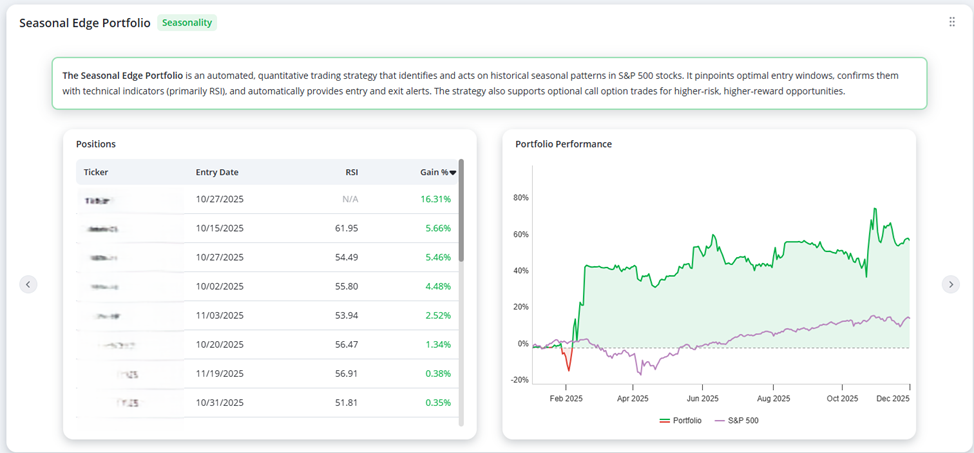Screen dimensions: 974x453
Task: Click the Portfolio Performance chart heading
Action: pyautogui.click(x=563, y=144)
